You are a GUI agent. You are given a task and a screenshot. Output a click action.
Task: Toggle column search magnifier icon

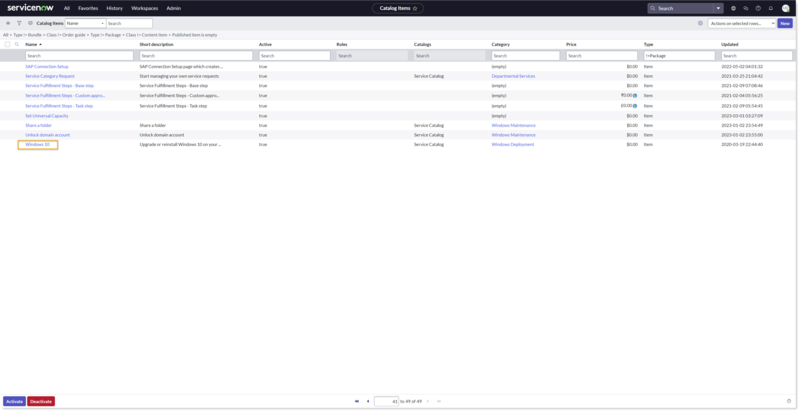17,44
